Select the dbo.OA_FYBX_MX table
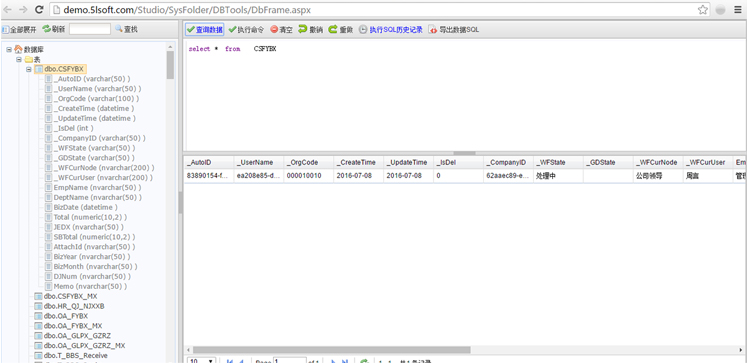Image resolution: width=747 pixels, height=363 pixels. click(x=73, y=326)
